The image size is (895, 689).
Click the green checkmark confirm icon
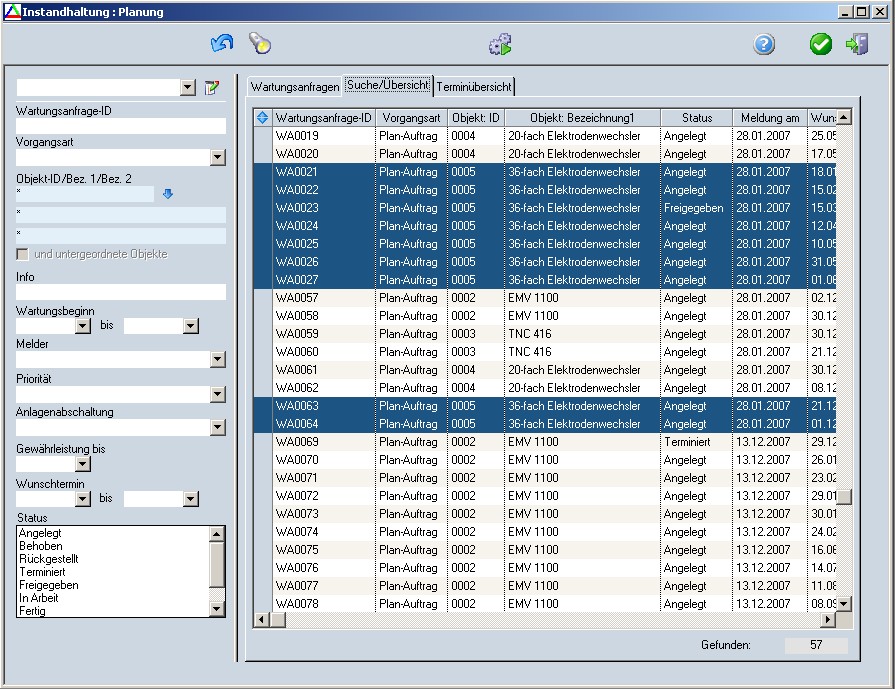pos(821,44)
